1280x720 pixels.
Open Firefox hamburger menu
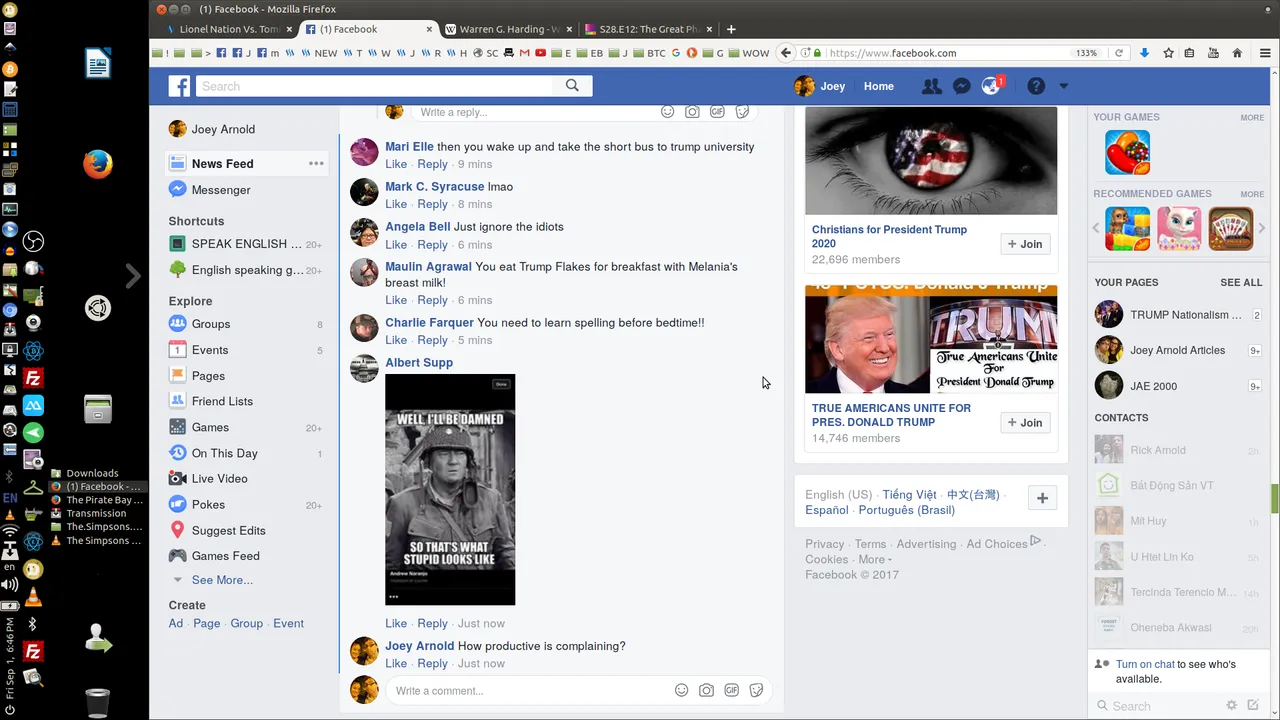[x=1265, y=53]
